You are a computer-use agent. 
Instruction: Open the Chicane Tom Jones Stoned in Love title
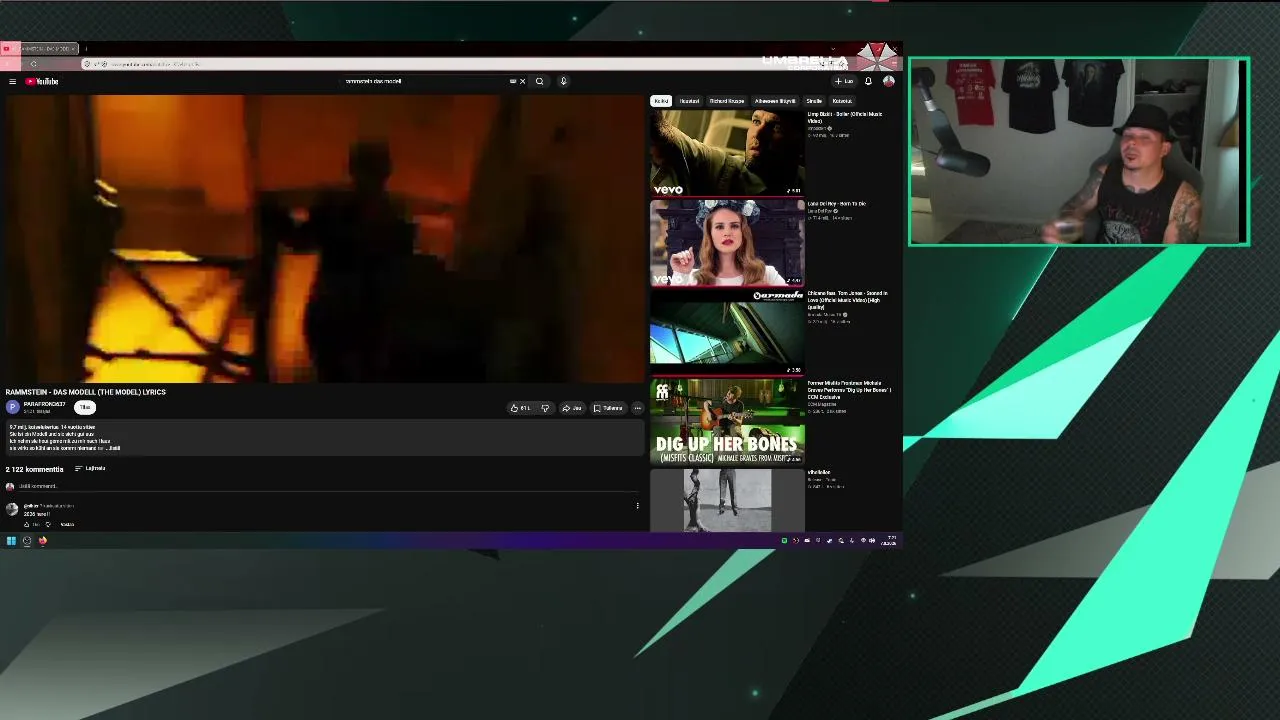click(x=848, y=301)
